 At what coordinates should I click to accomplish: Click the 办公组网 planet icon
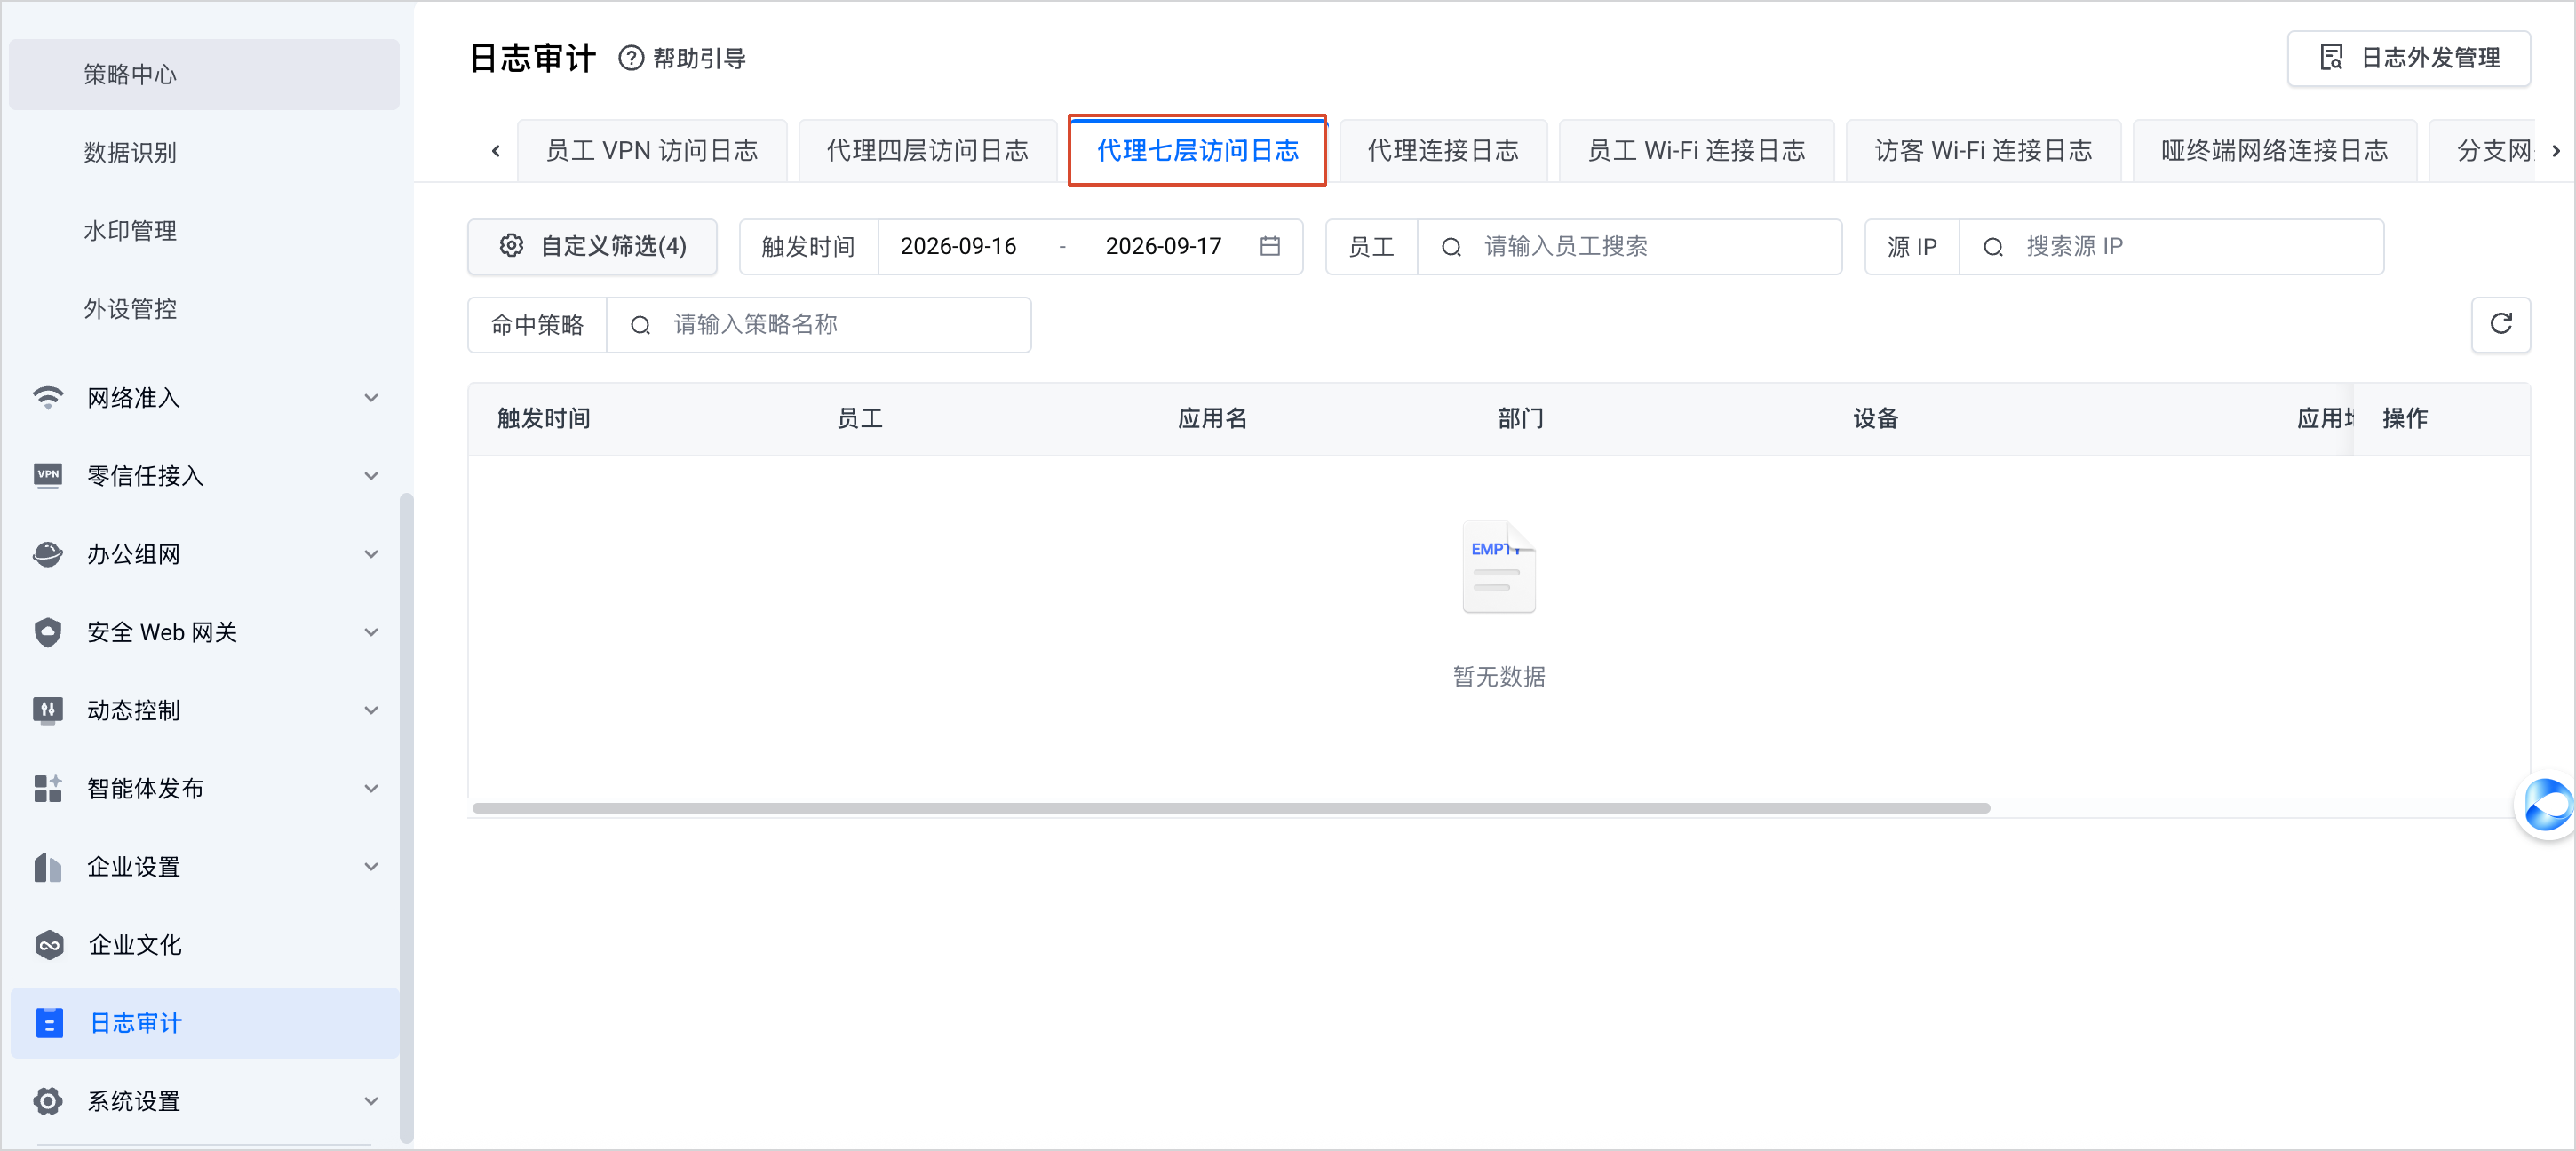tap(48, 553)
